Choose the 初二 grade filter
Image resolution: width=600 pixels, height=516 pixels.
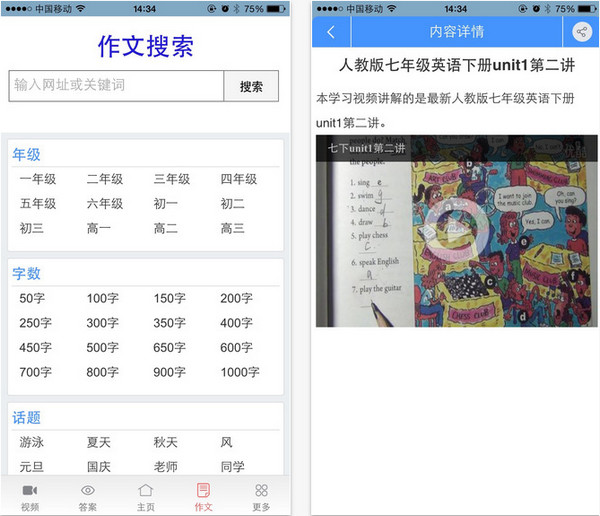(233, 204)
